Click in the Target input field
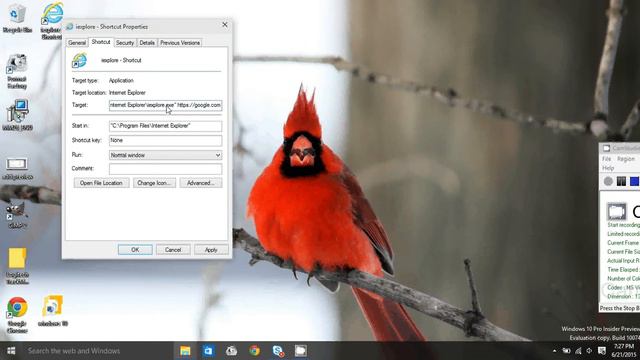This screenshot has height=360, width=640. [x=165, y=105]
